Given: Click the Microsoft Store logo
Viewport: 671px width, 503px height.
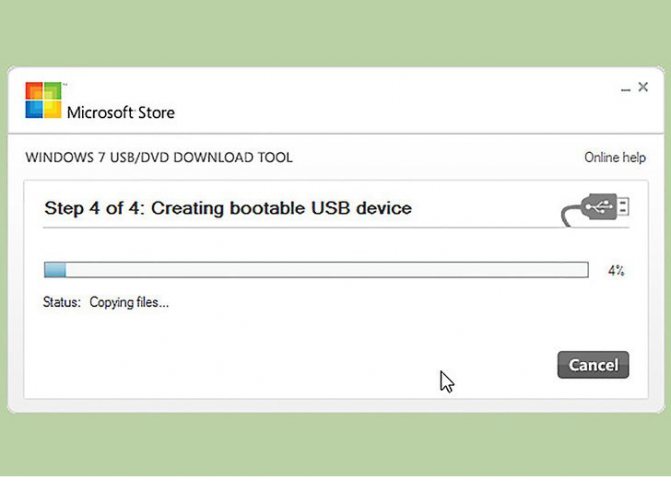Looking at the screenshot, I should pos(43,100).
